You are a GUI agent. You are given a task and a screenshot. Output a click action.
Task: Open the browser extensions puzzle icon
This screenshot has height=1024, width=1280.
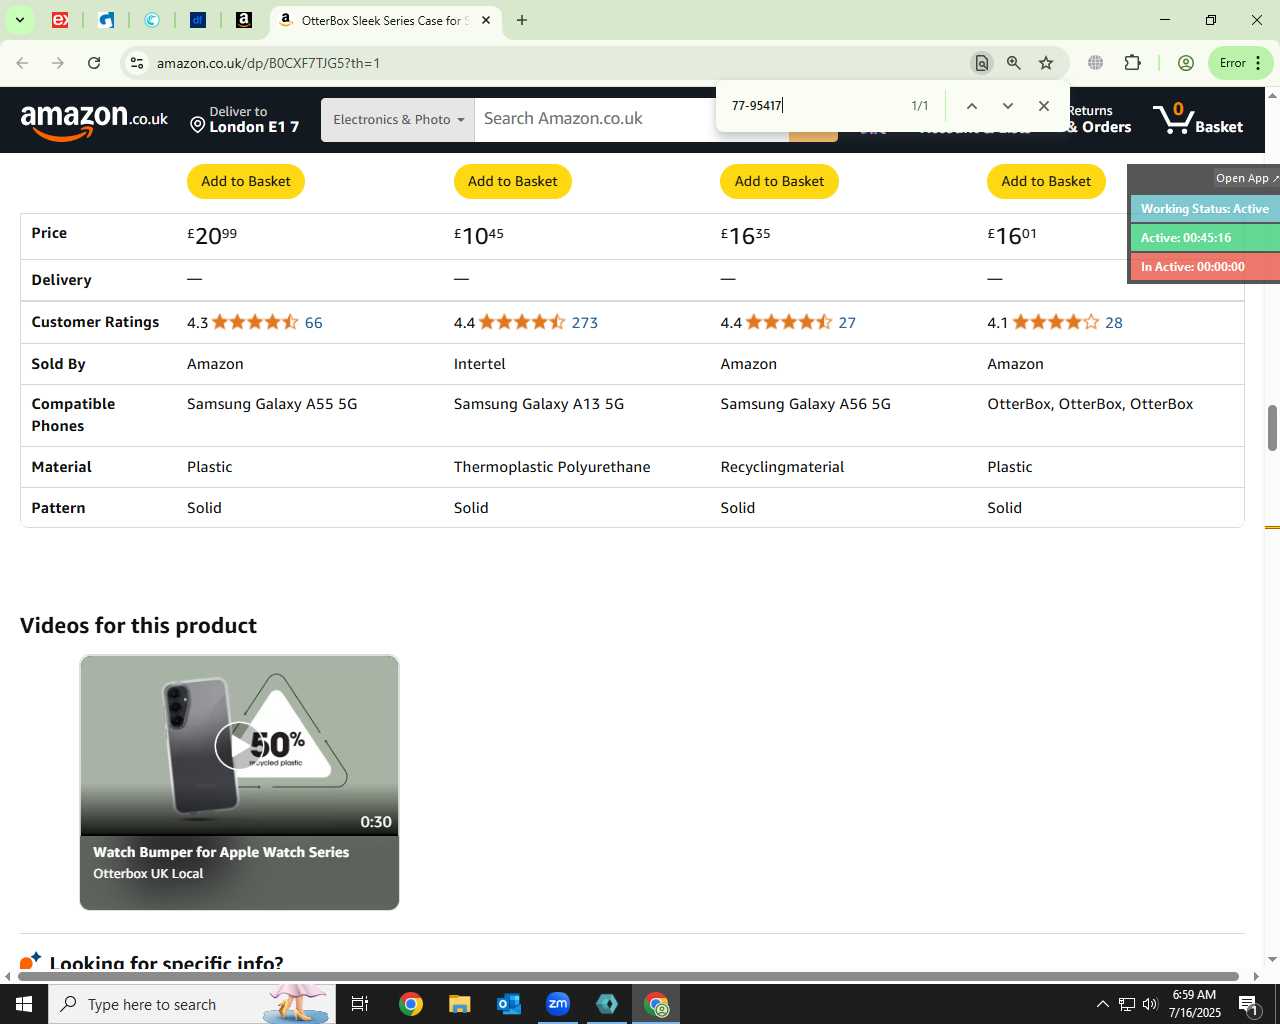click(1132, 63)
